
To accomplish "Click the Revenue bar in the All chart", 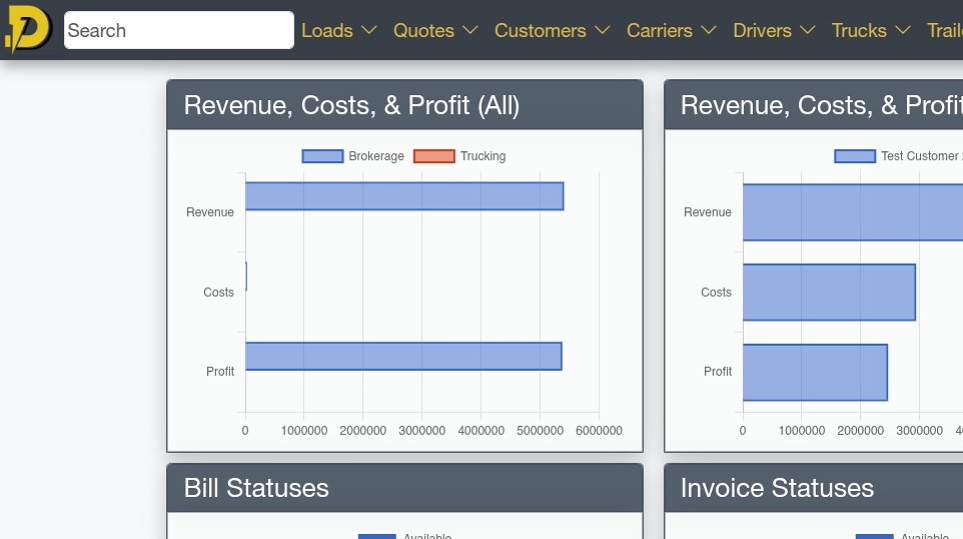I will [404, 196].
